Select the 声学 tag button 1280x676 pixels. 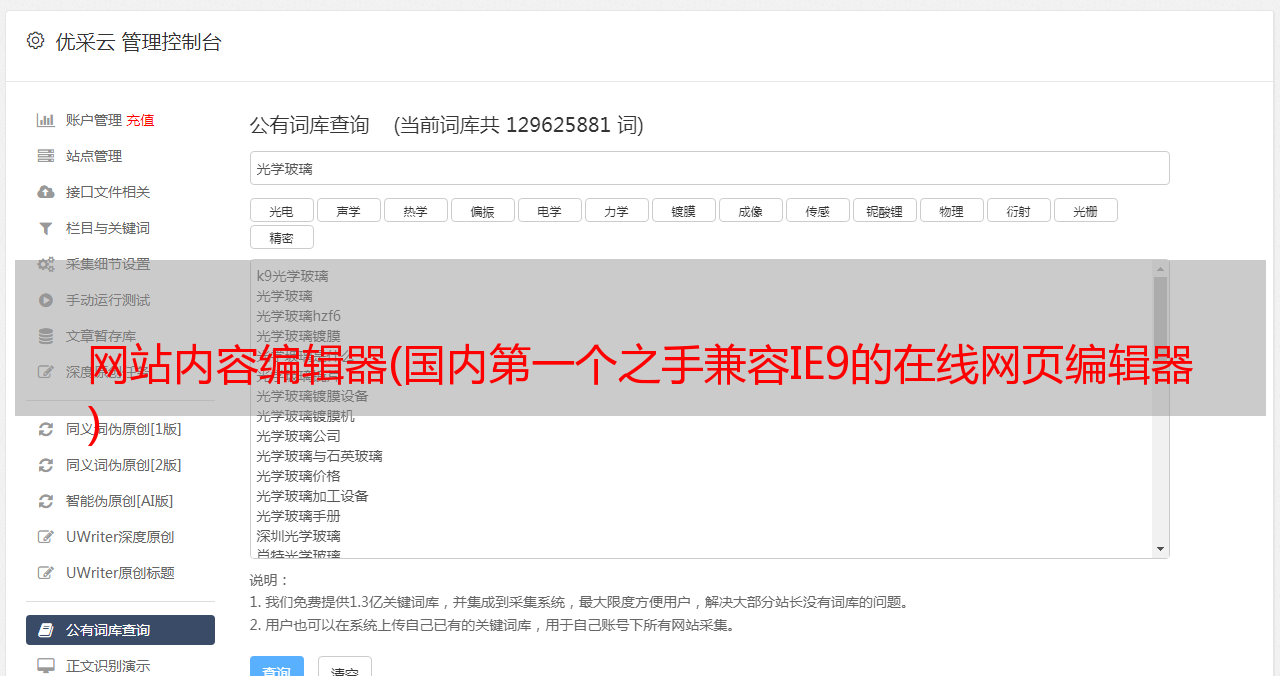point(349,211)
